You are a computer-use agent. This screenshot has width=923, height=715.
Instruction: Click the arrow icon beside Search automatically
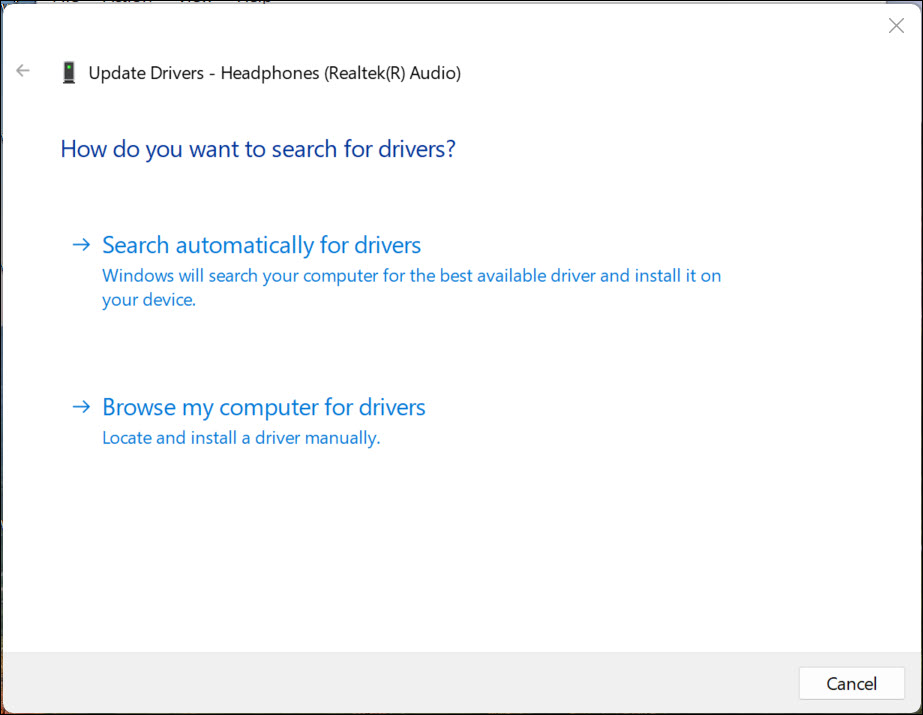[x=80, y=244]
